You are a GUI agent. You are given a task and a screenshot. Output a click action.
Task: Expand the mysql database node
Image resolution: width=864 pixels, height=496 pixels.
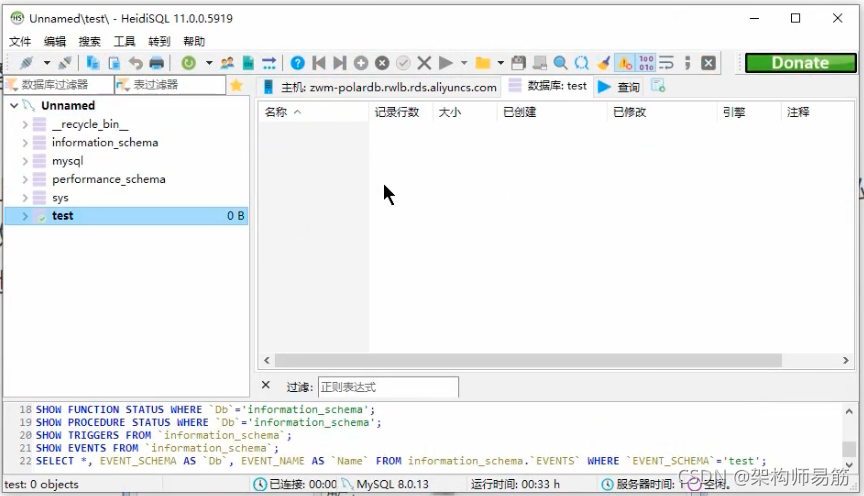pos(25,161)
